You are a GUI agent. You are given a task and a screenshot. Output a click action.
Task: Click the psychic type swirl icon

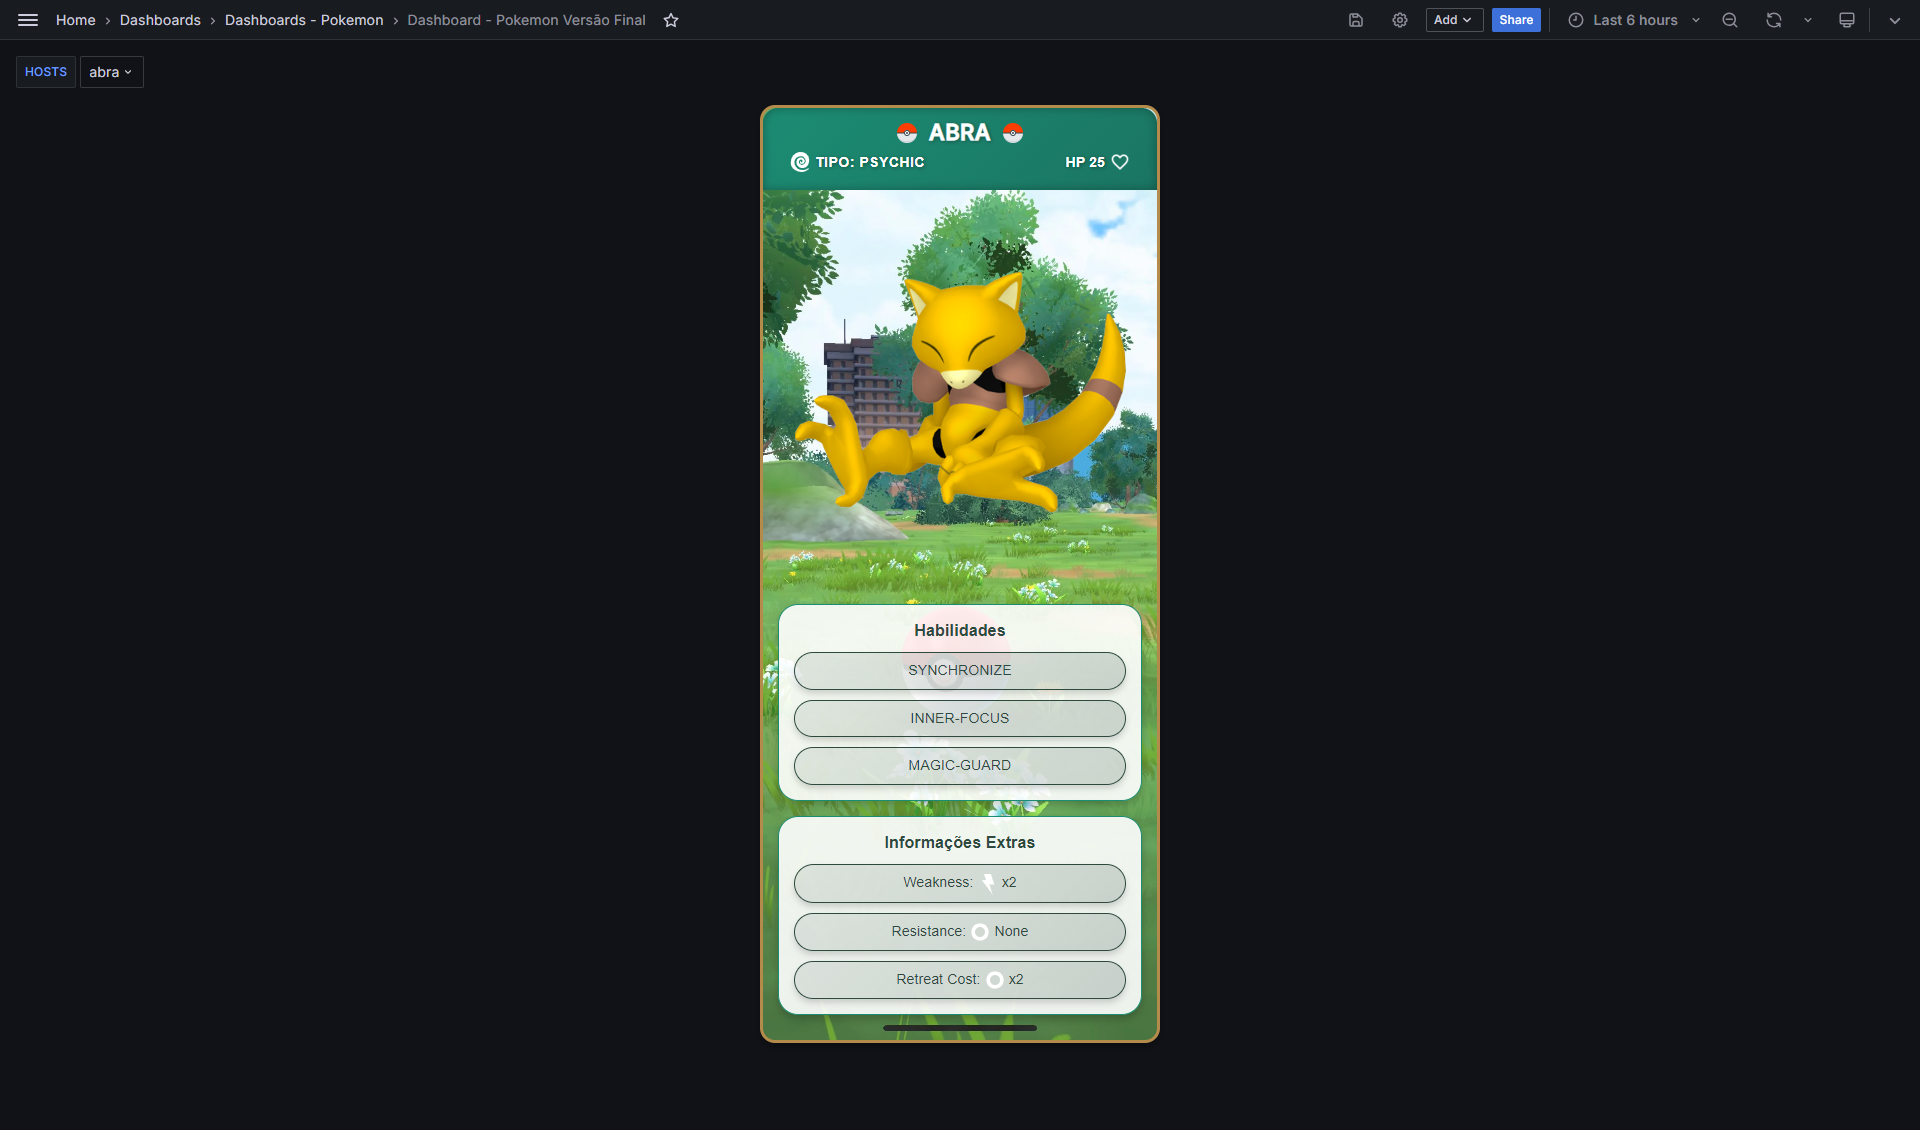tap(800, 162)
